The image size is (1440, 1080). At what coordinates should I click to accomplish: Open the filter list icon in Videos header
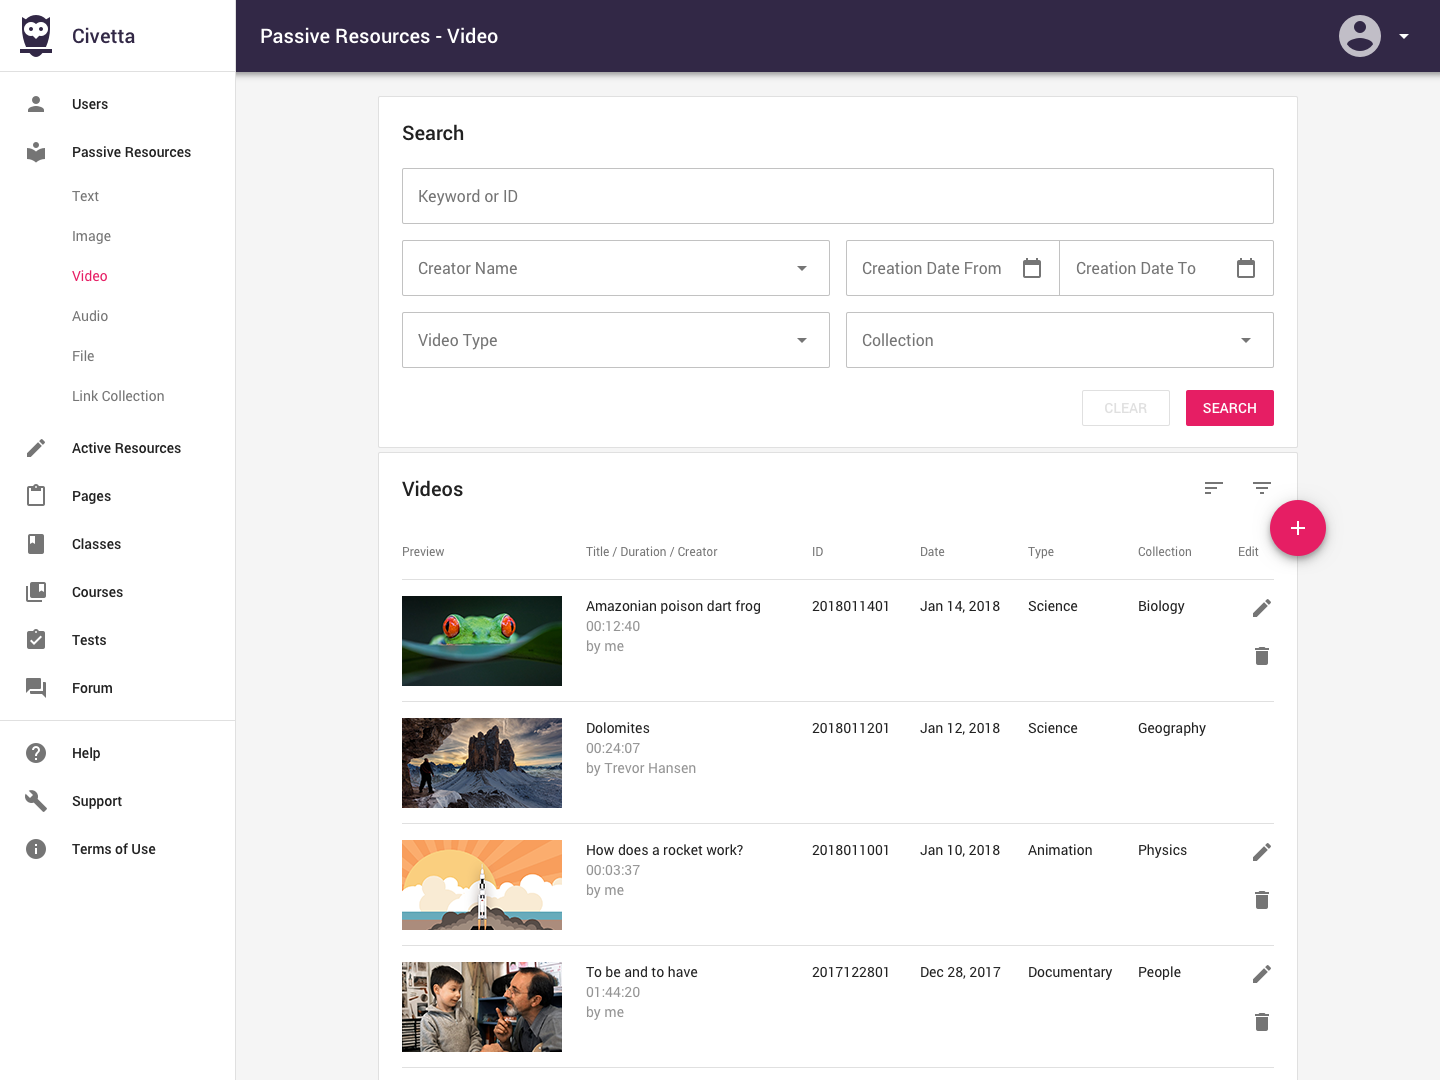(1261, 488)
